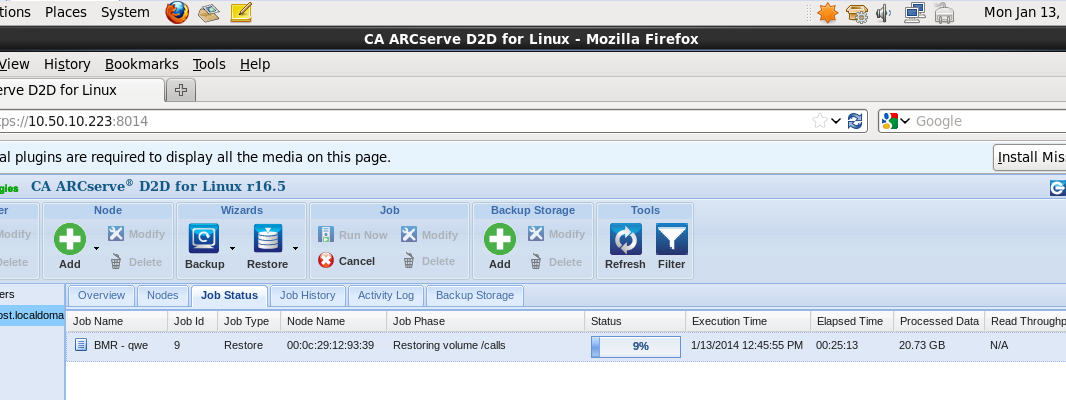Open the Activity Log tab

click(x=385, y=295)
